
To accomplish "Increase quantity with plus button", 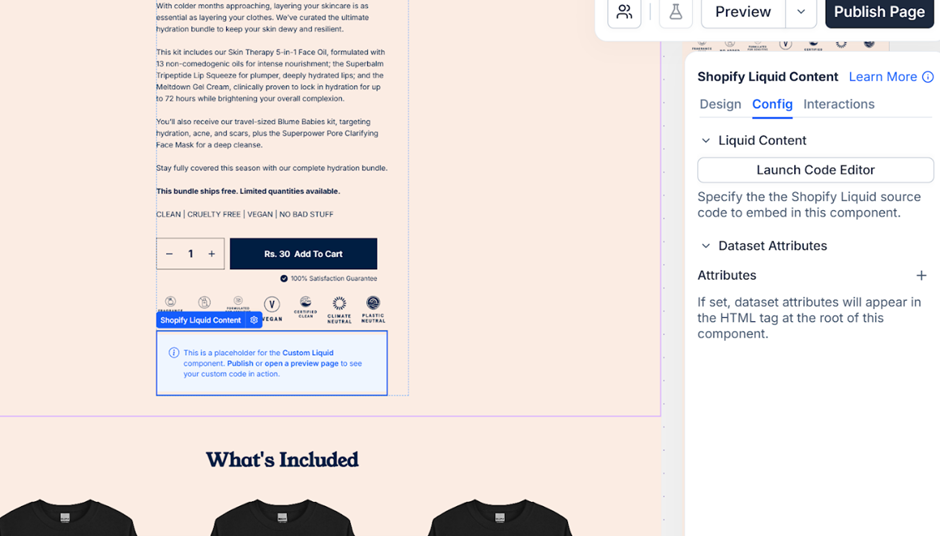I will pyautogui.click(x=212, y=254).
